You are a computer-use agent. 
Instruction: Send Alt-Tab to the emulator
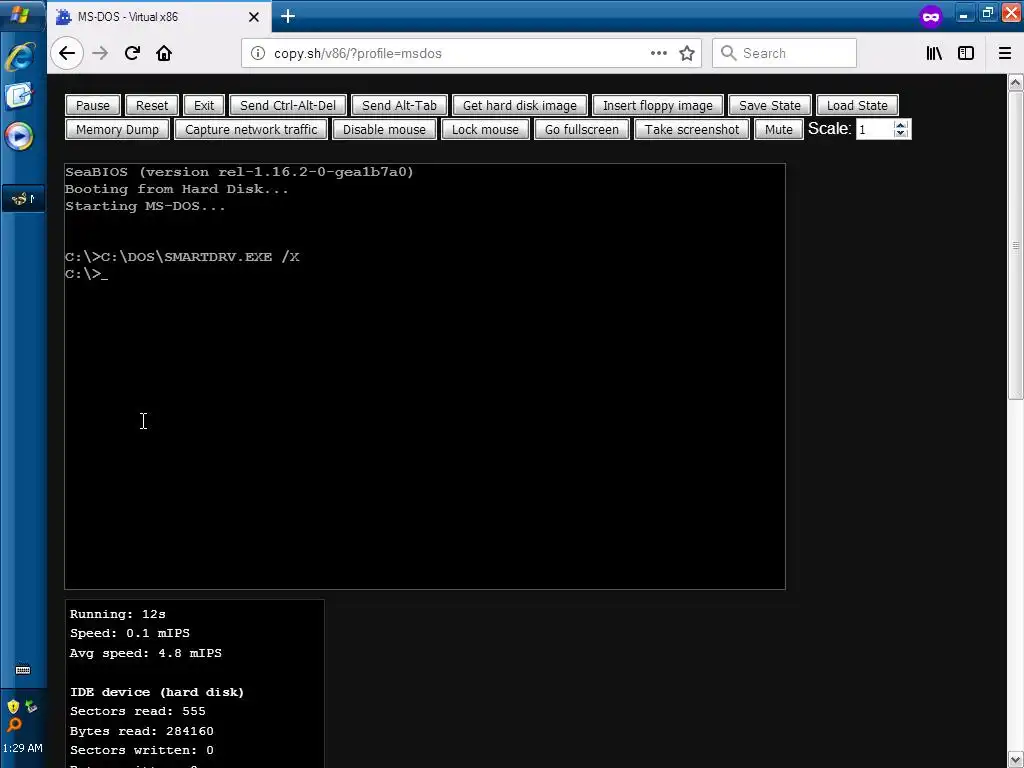399,105
